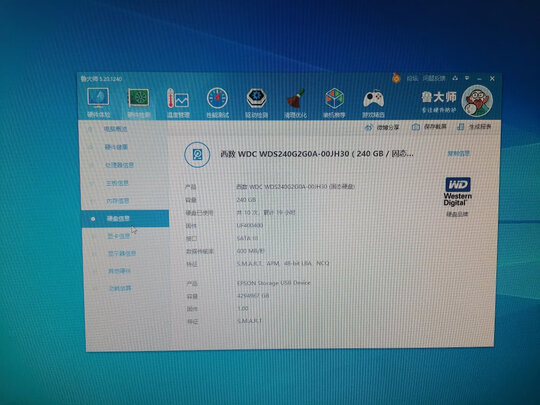Open 温度管理 thermometer icon
540x405 pixels.
pos(178,98)
